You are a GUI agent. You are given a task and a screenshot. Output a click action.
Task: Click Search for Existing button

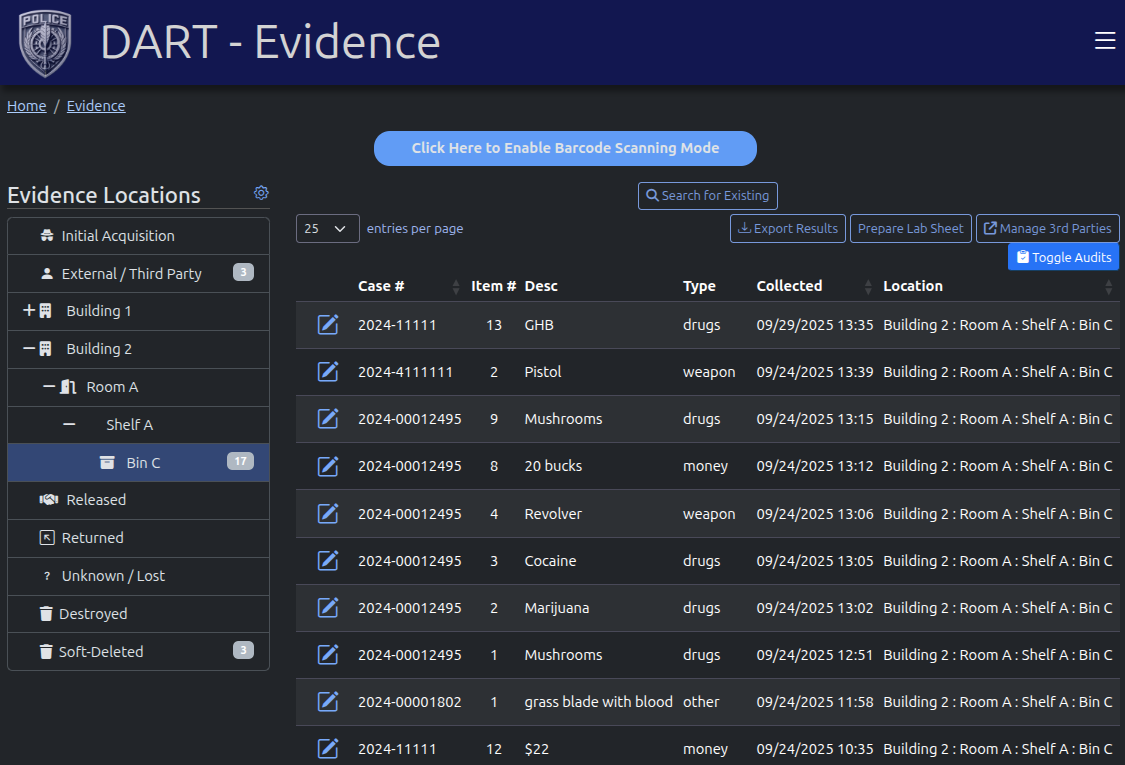pos(707,196)
